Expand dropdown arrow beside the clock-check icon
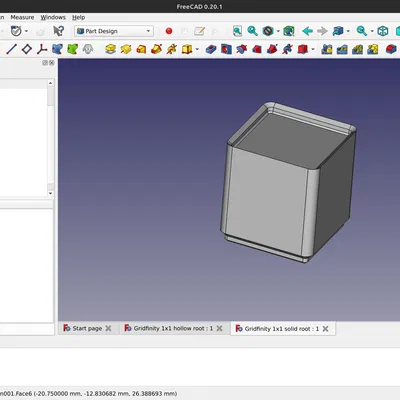 [x=26, y=31]
